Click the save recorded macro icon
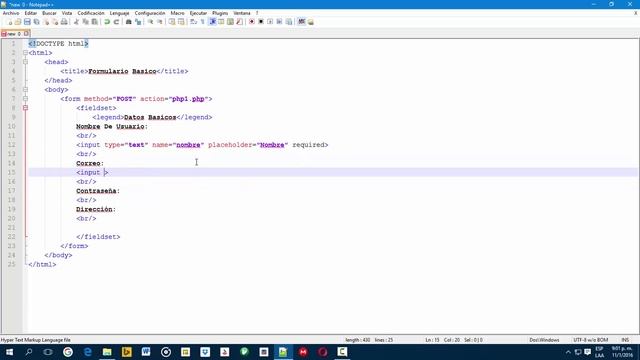Viewport: 640px width, 360px height. click(289, 22)
